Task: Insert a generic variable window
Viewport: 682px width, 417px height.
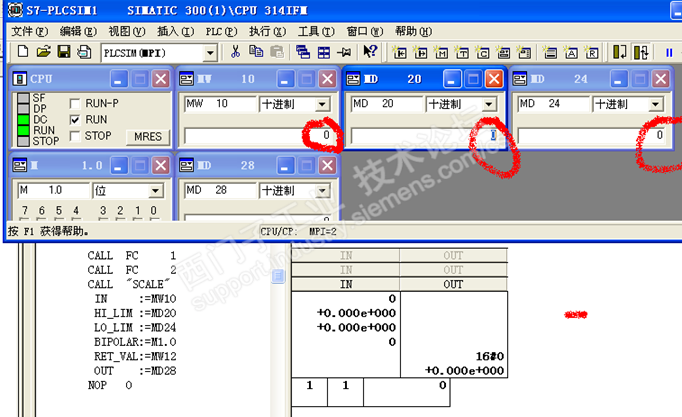Action: click(x=503, y=53)
